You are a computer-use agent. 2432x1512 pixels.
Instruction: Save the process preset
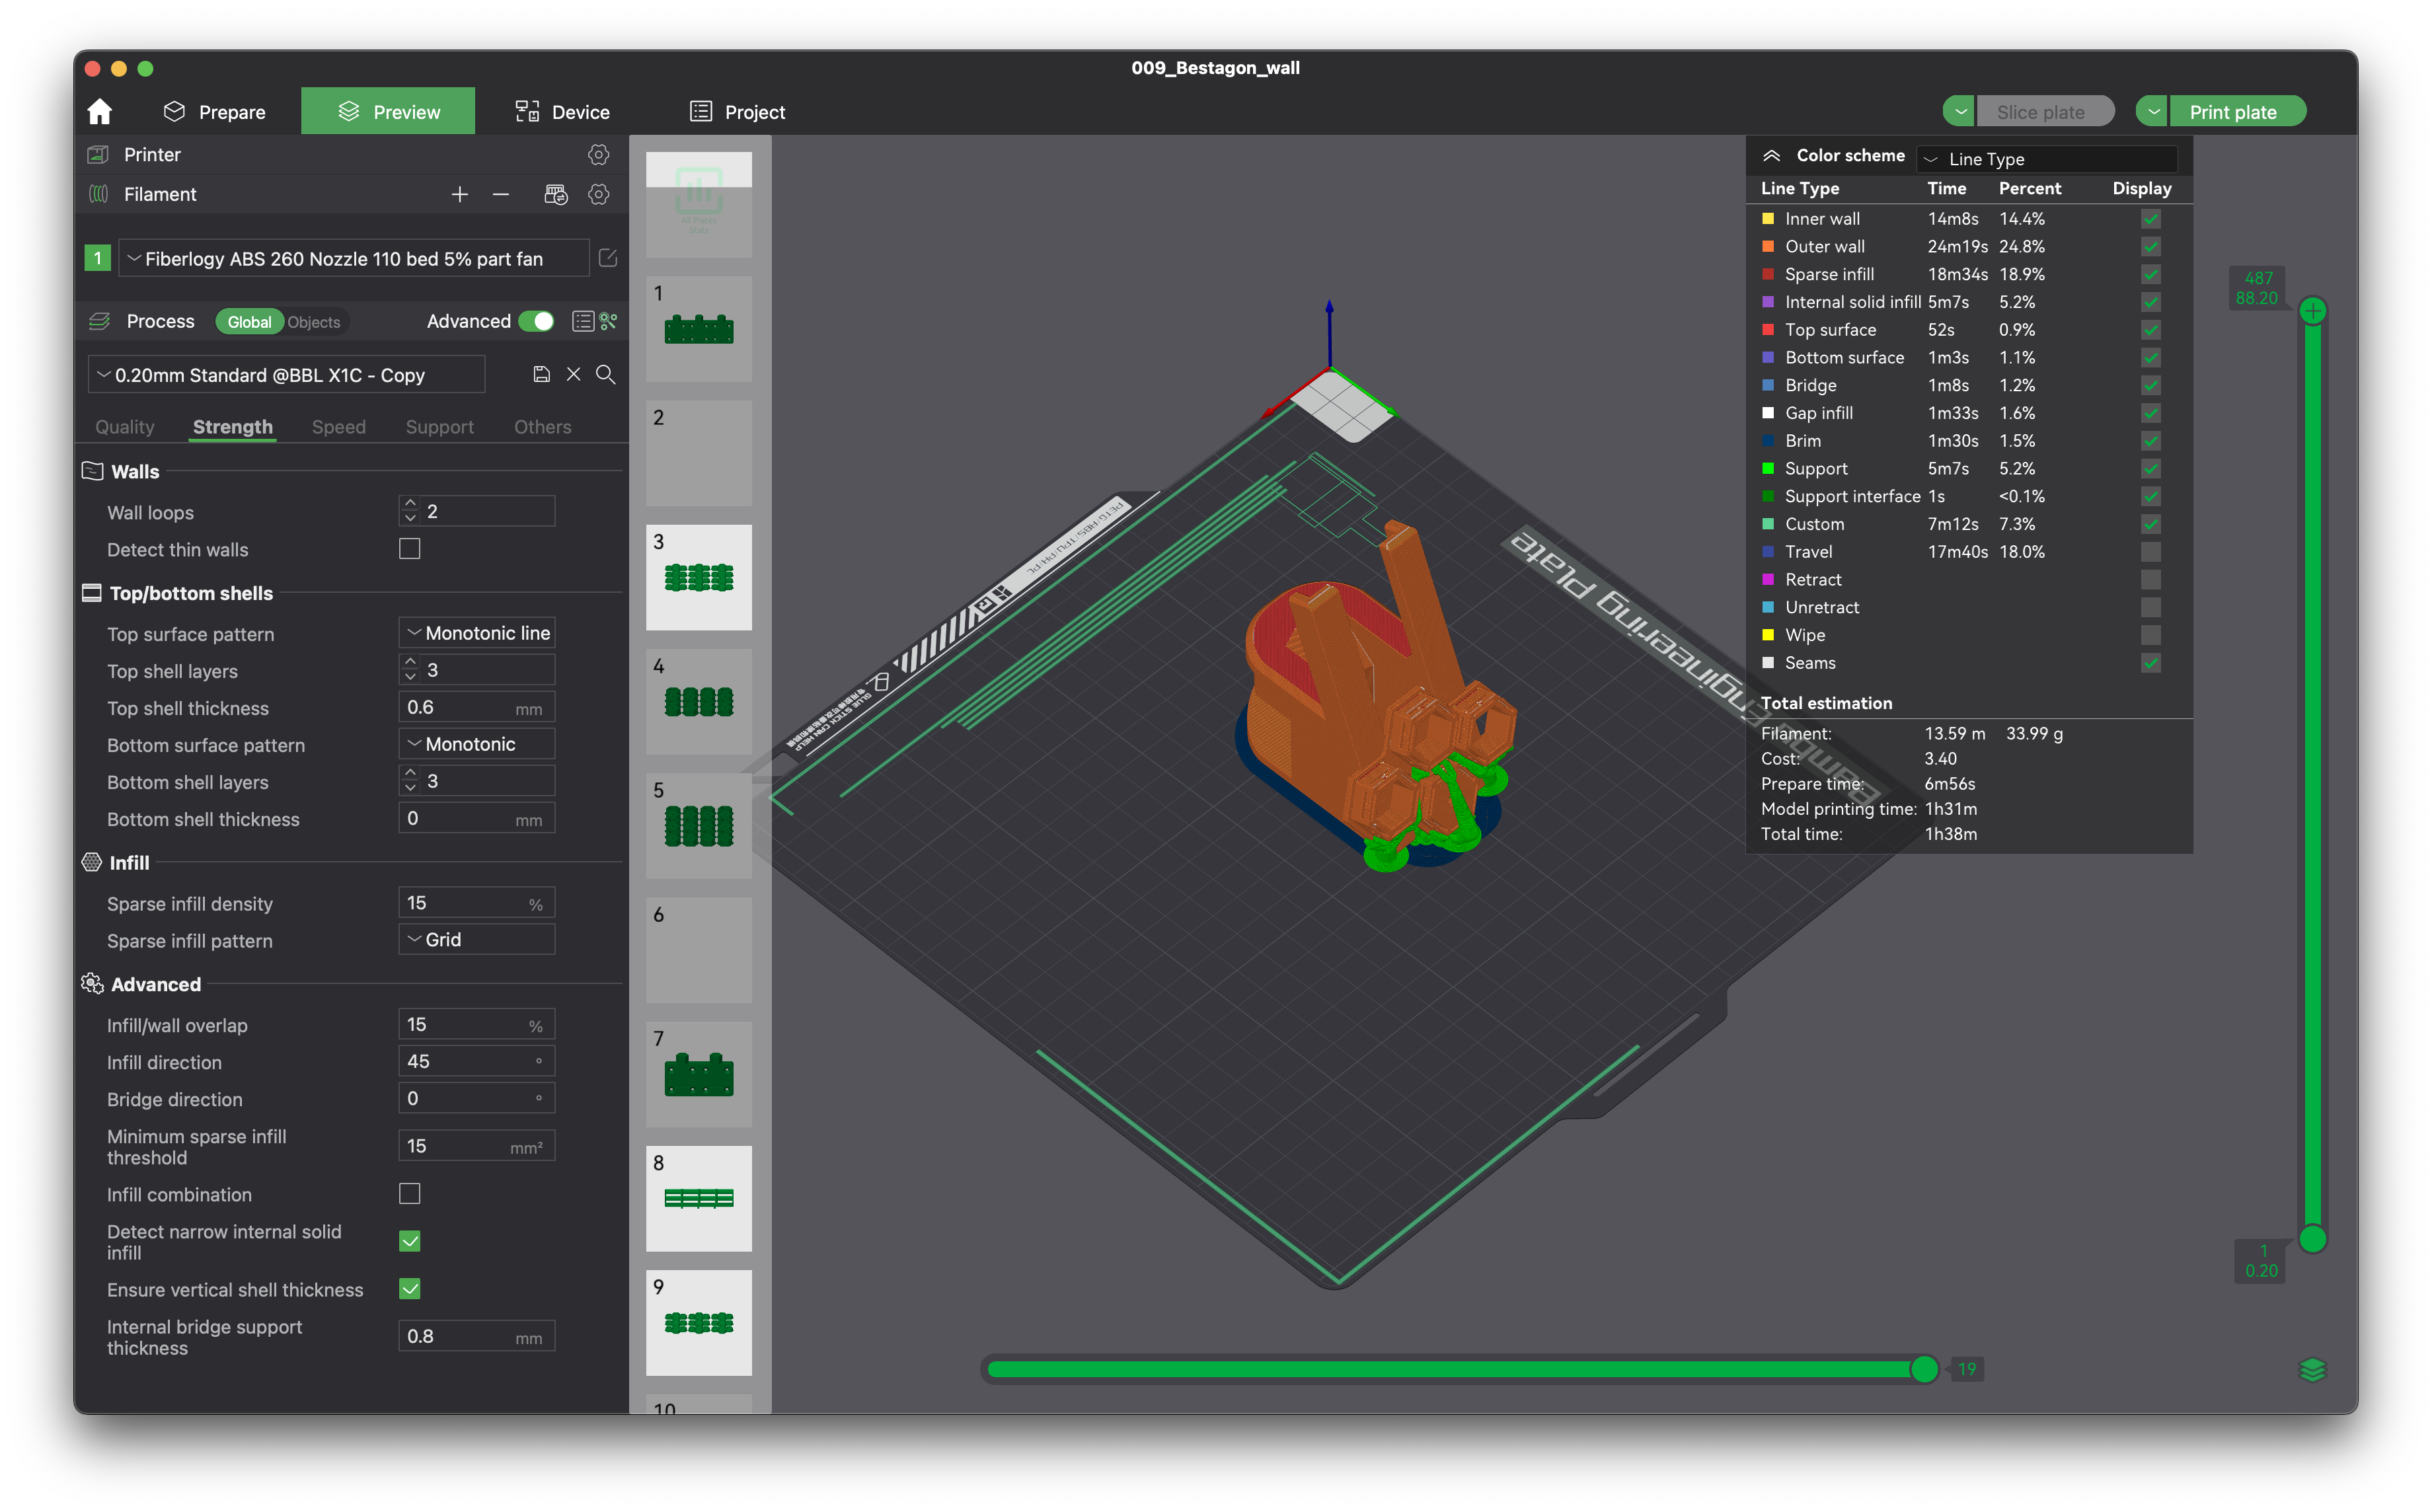(x=541, y=374)
